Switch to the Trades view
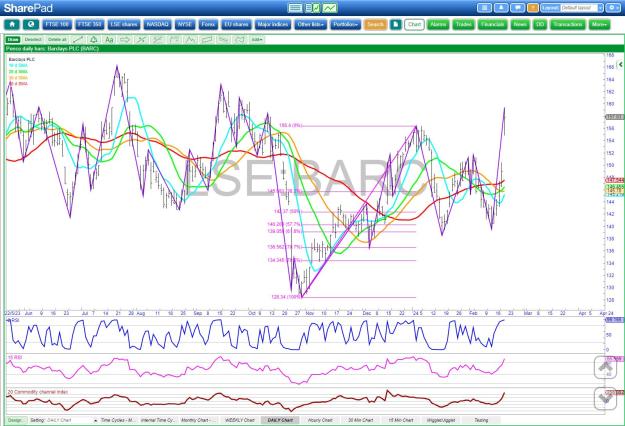Screen dimensions: 625x426 click(464, 24)
